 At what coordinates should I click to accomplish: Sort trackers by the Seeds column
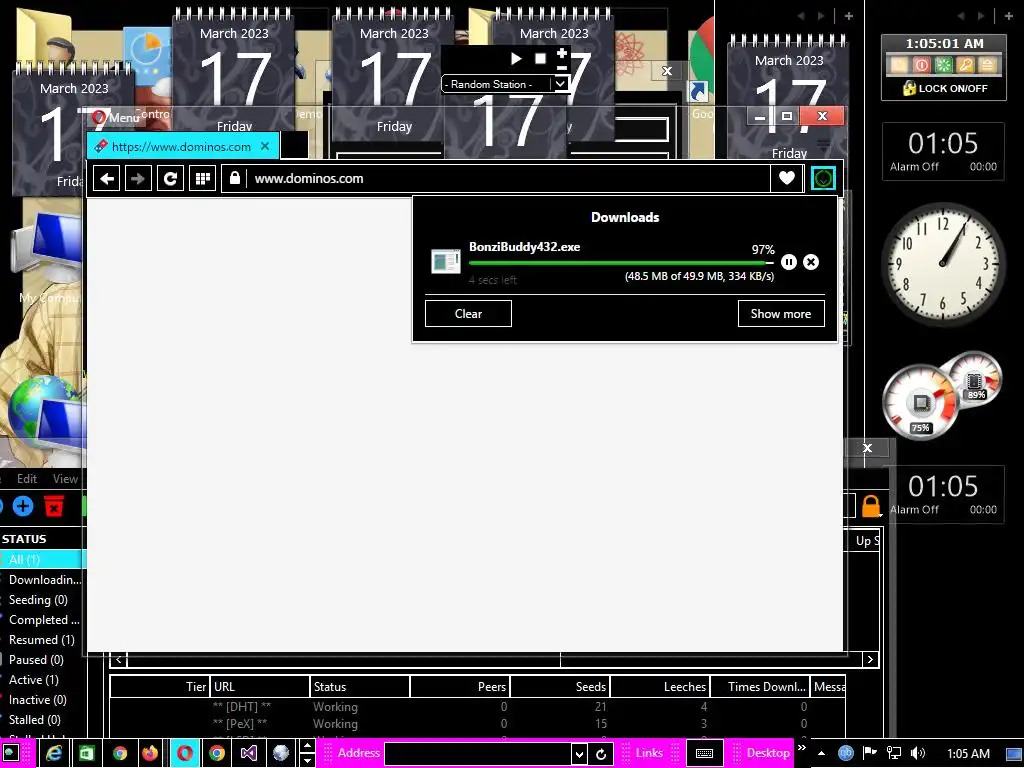pos(560,686)
